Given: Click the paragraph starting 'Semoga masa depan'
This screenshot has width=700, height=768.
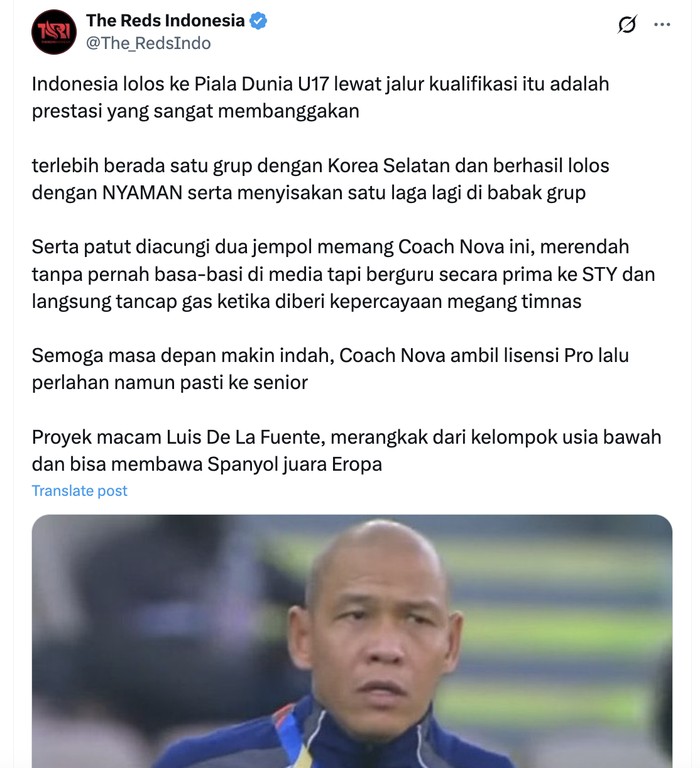Looking at the screenshot, I should click(330, 369).
